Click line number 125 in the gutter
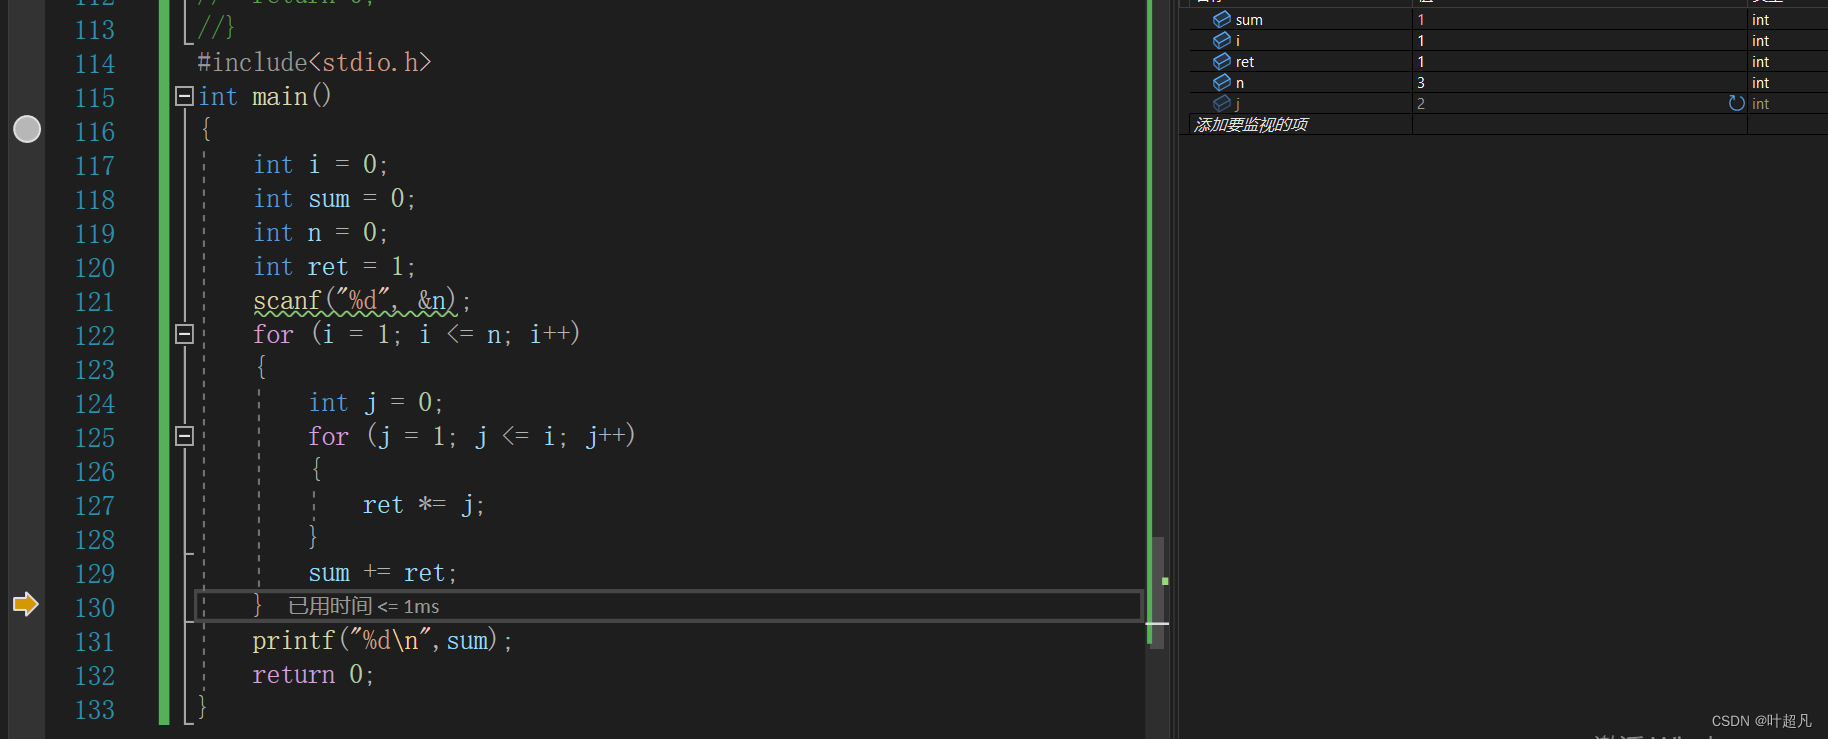The image size is (1828, 739). tap(95, 438)
